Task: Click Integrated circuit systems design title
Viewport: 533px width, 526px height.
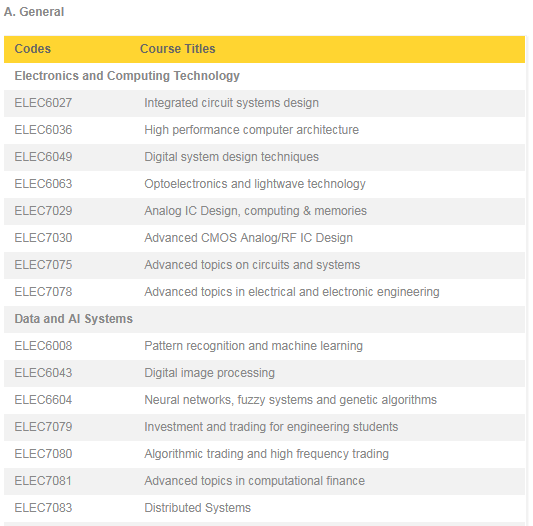Action: (x=231, y=103)
